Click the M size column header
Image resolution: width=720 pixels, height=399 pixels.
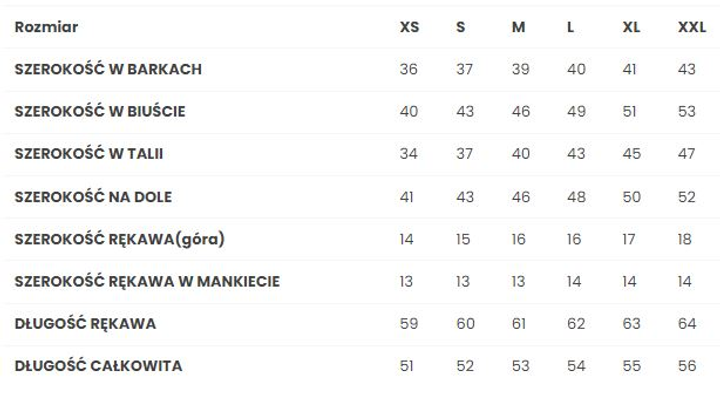(518, 27)
